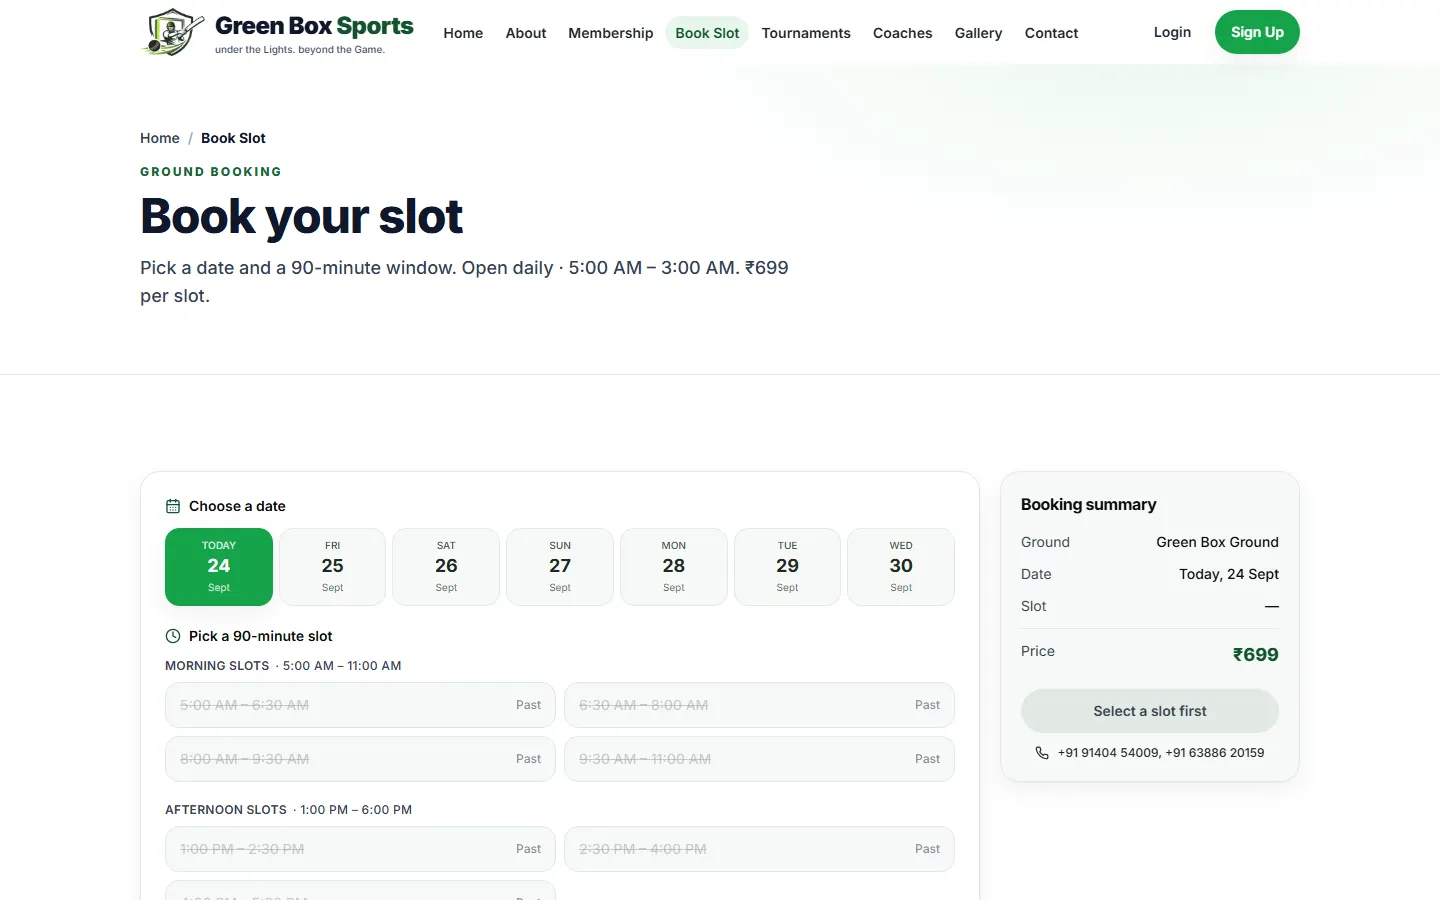Click the clock icon beside Pick a 90-minute slot

173,636
